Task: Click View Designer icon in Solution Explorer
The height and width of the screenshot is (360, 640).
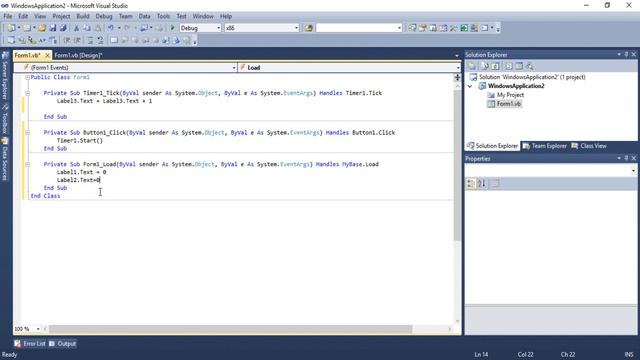Action: [519, 66]
